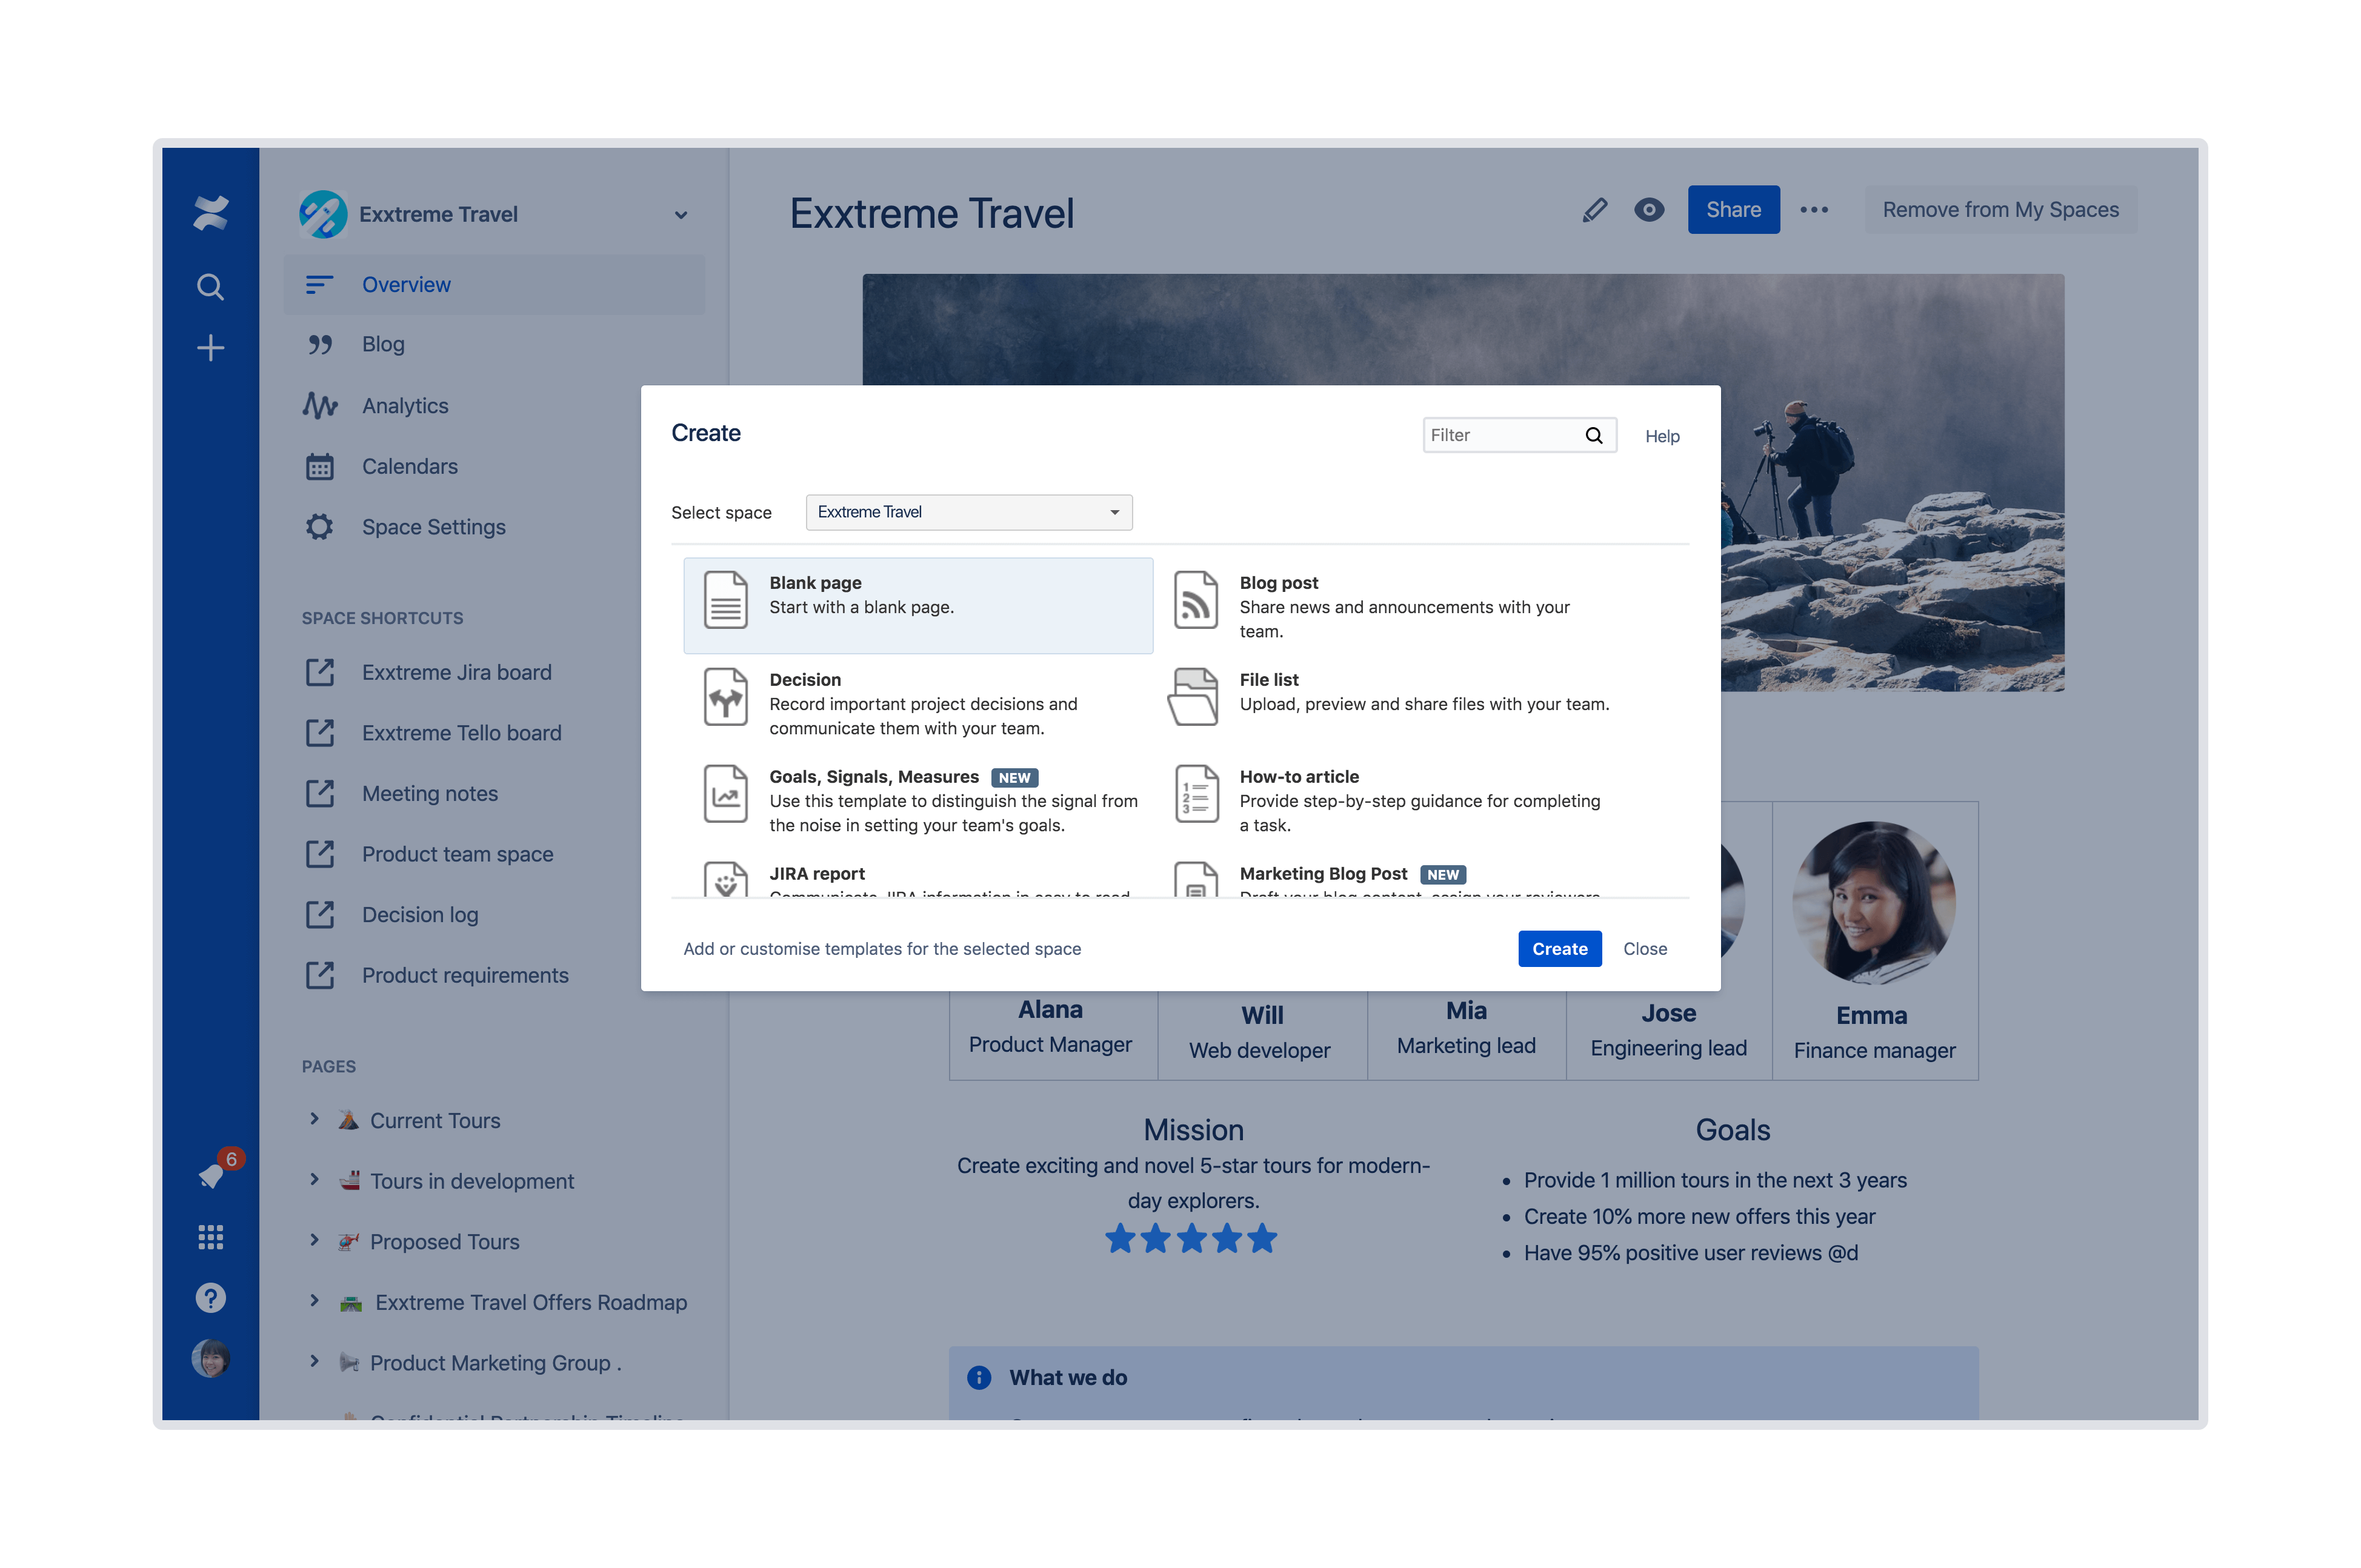
Task: Open the more actions ellipsis menu
Action: (x=1813, y=210)
